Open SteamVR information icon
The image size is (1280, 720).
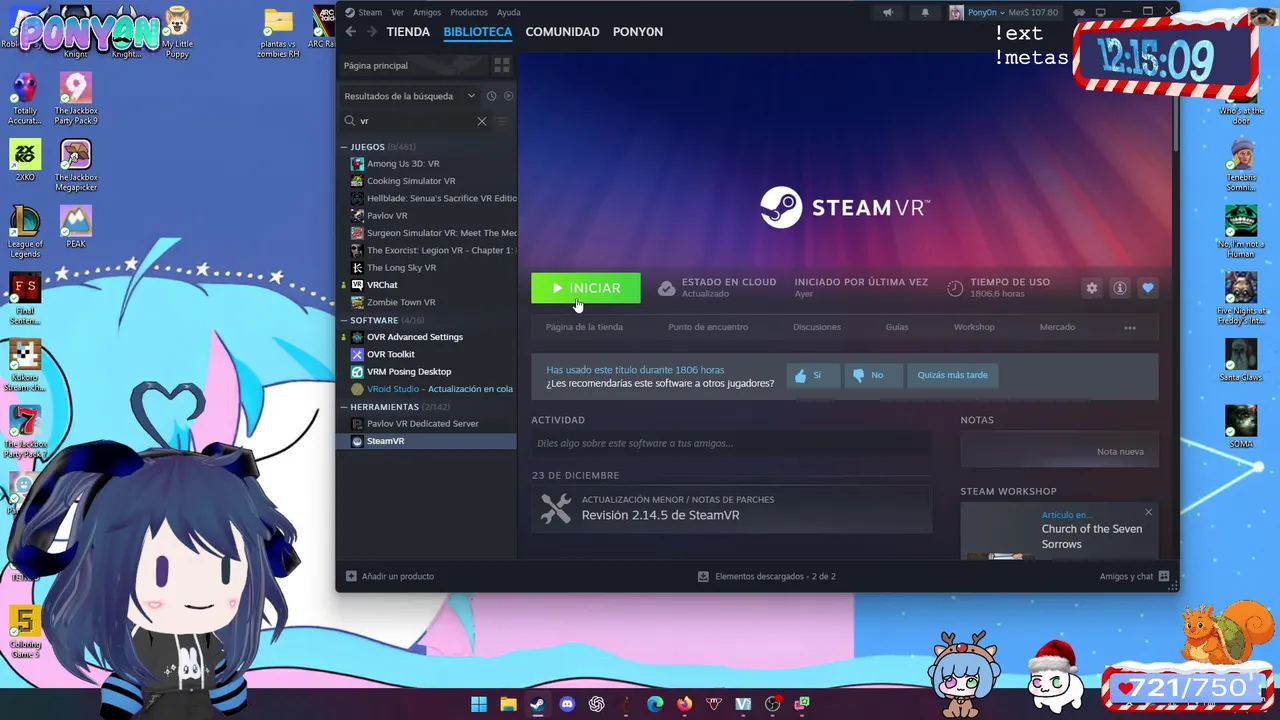[1120, 288]
